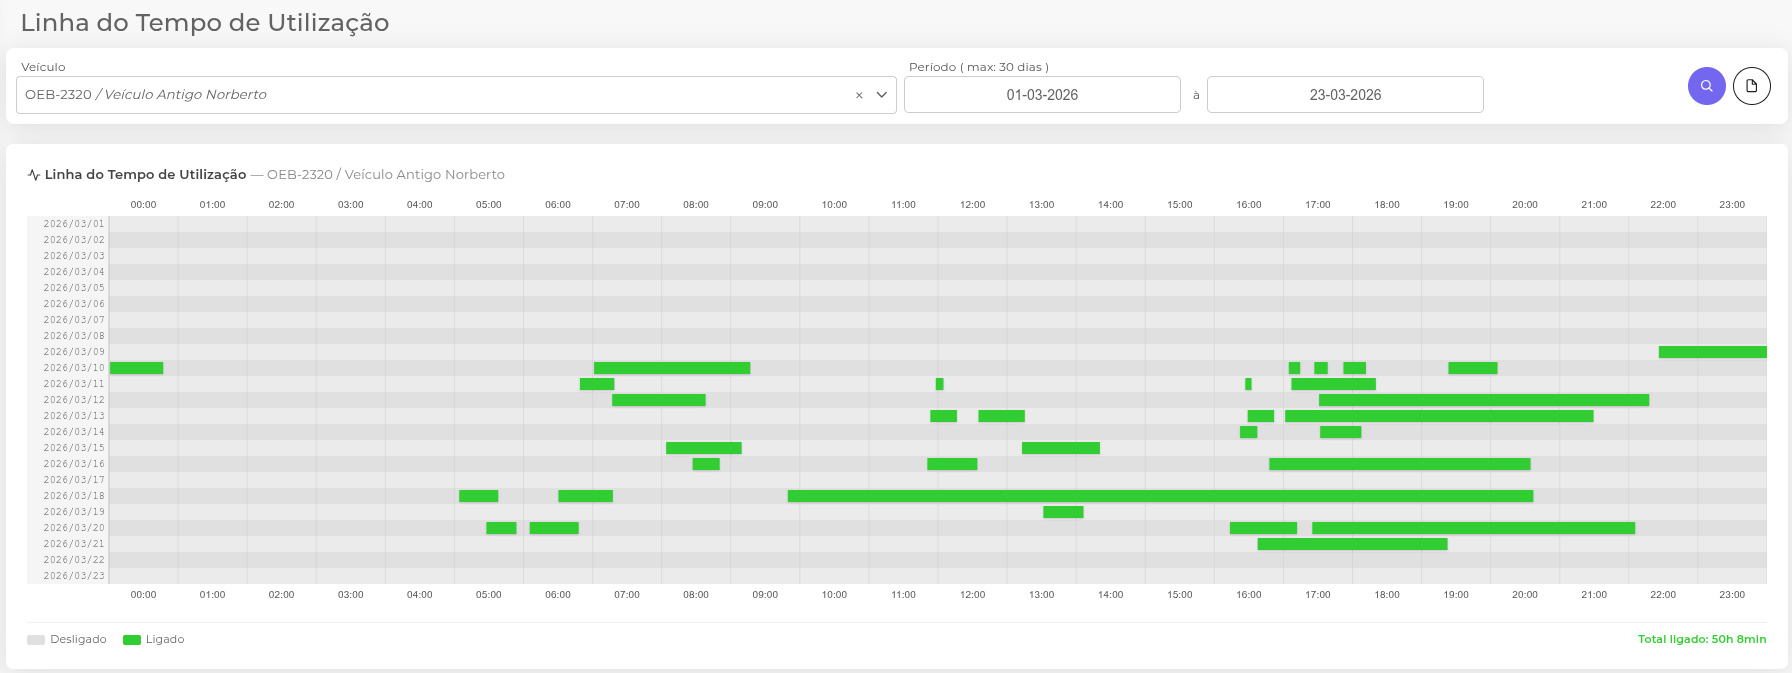Click the 2026/03/01 row label
1792x673 pixels.
[x=73, y=224]
